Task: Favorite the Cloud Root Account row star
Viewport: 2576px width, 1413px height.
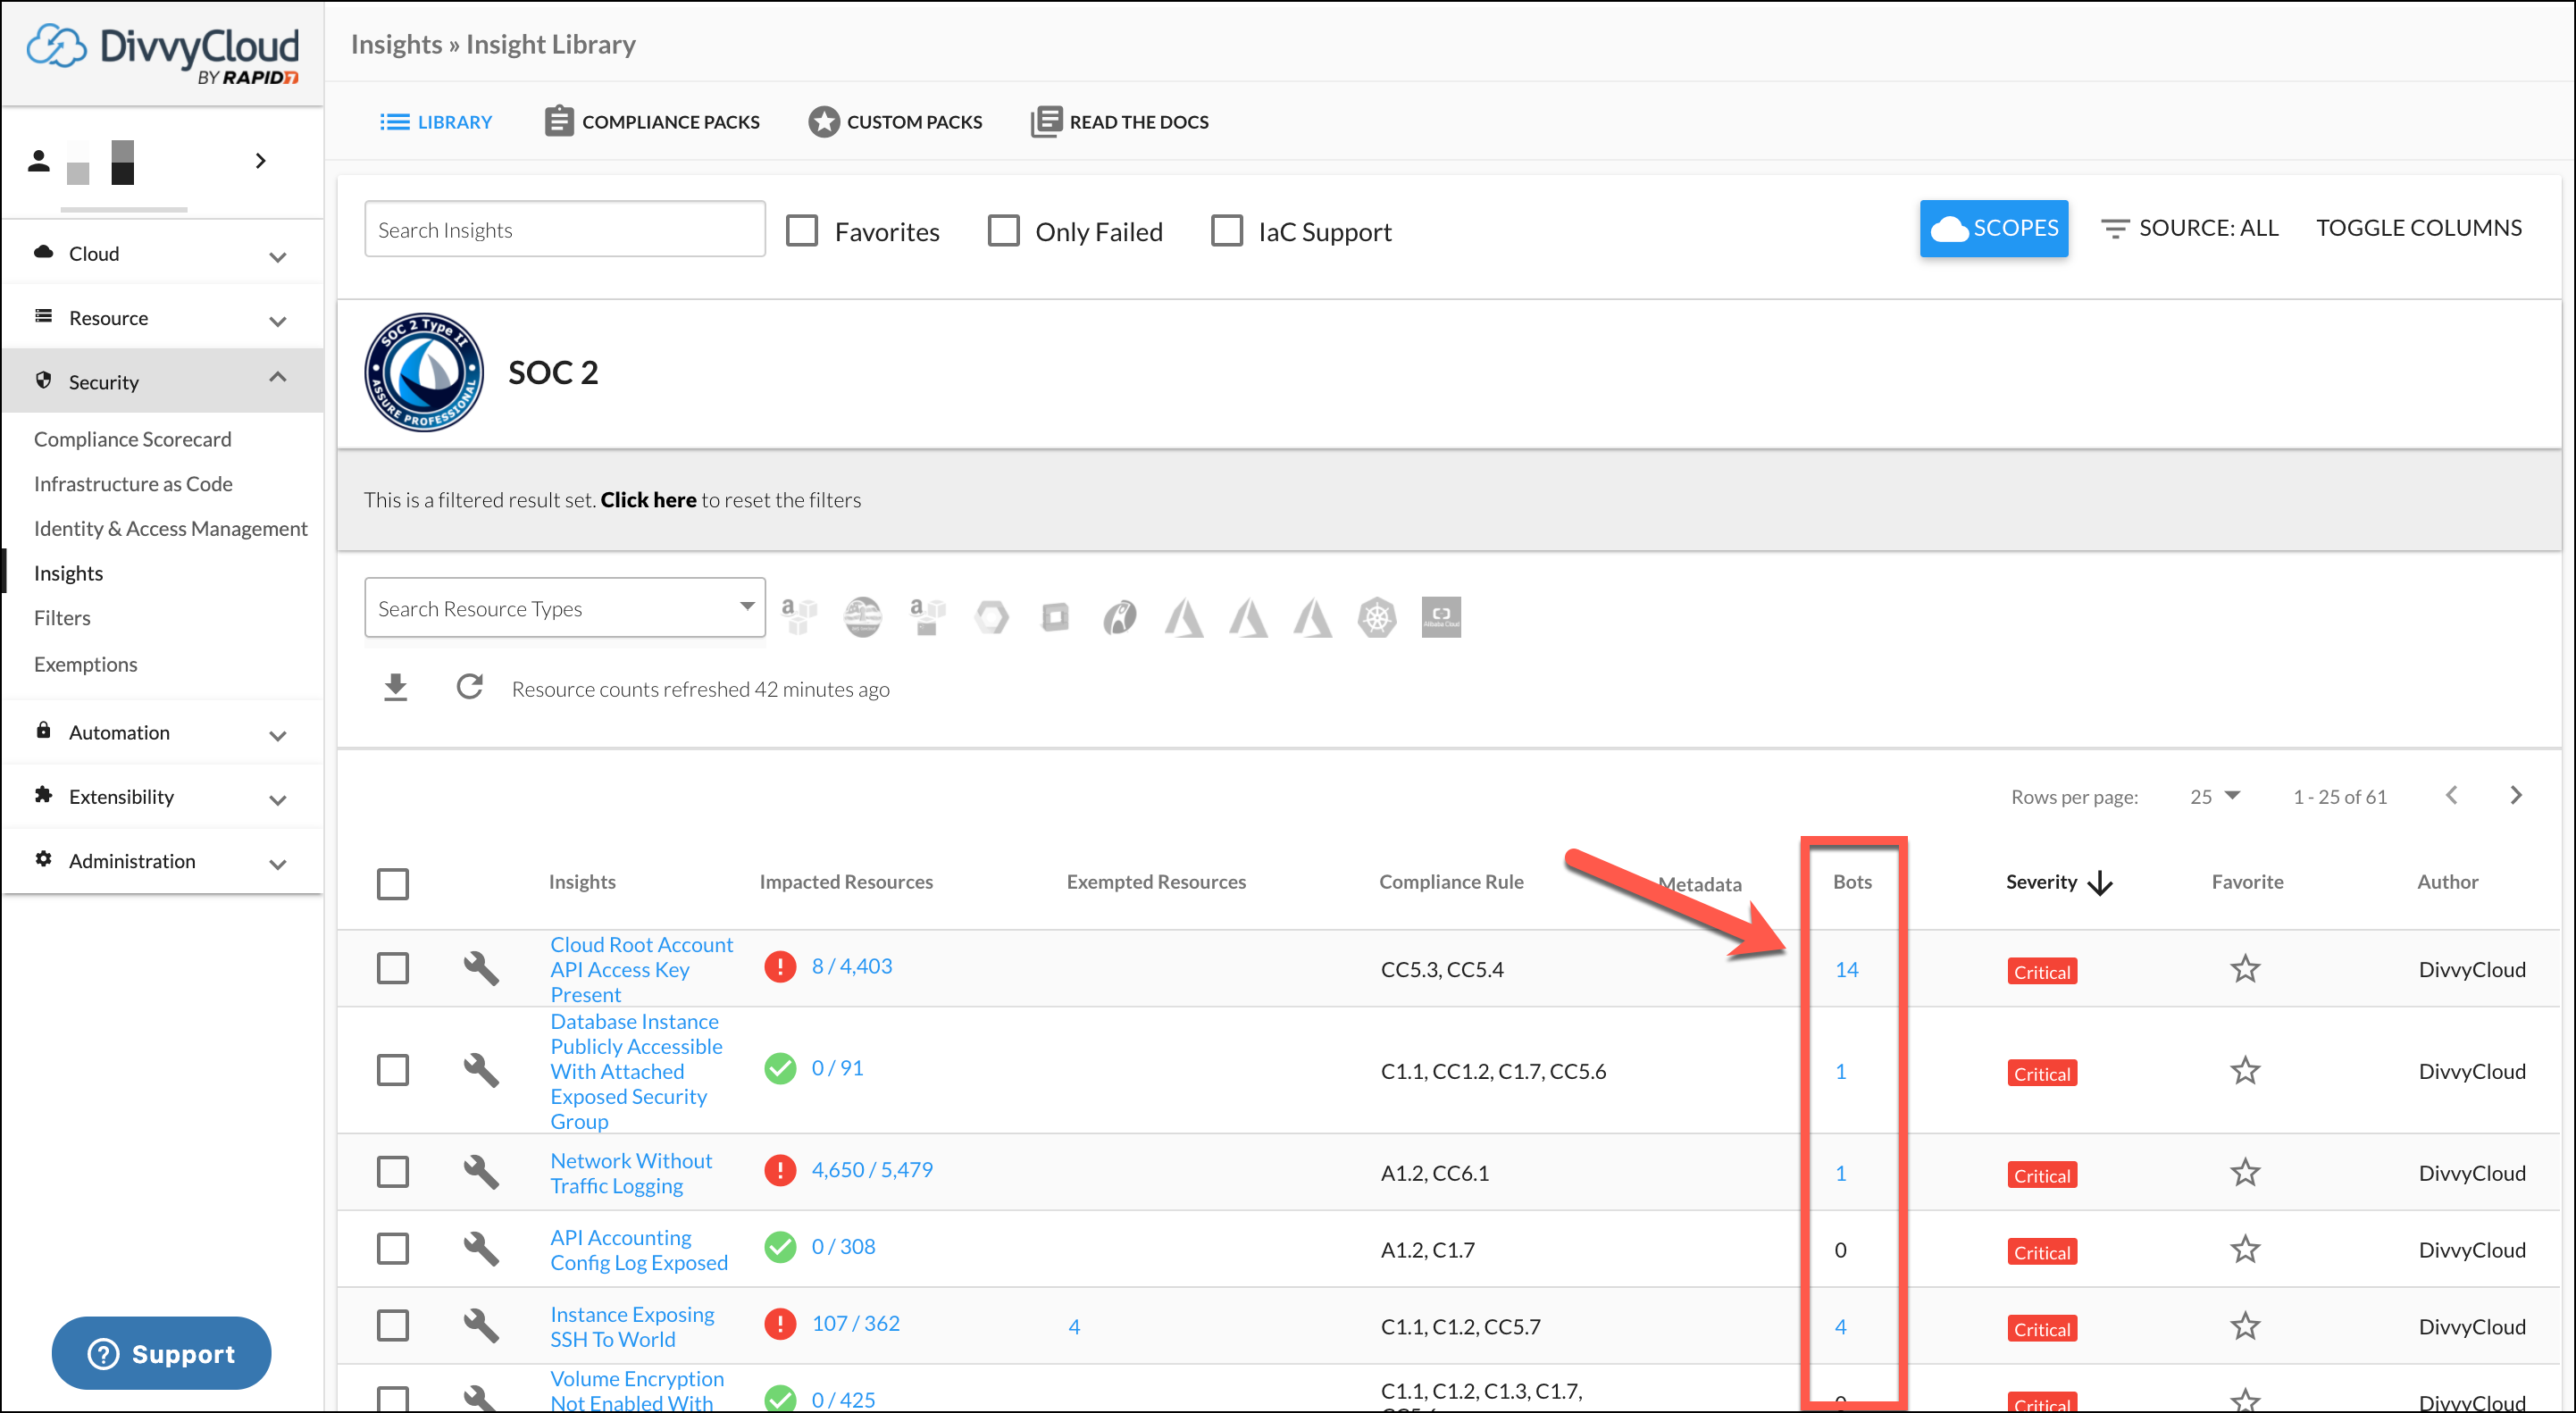Action: coord(2245,968)
